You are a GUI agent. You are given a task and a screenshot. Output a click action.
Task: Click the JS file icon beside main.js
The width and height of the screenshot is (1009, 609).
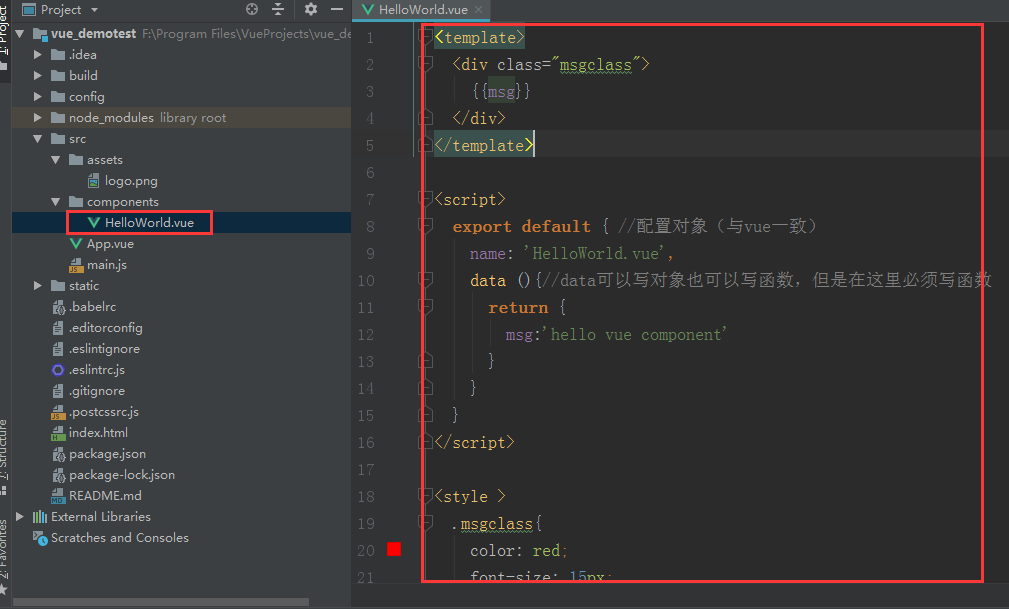(76, 265)
